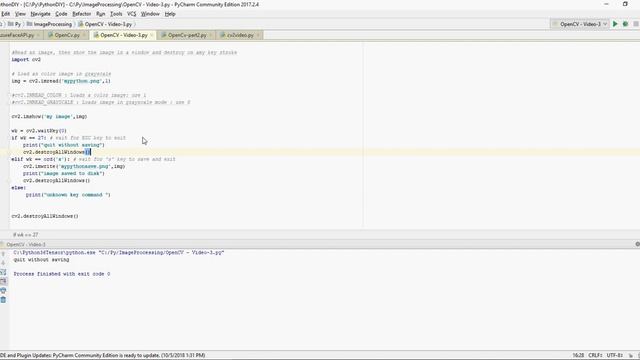Open the run configuration dropdown OpenCV - Video-3
Image resolution: width=640 pixels, height=360 pixels.
[580, 24]
